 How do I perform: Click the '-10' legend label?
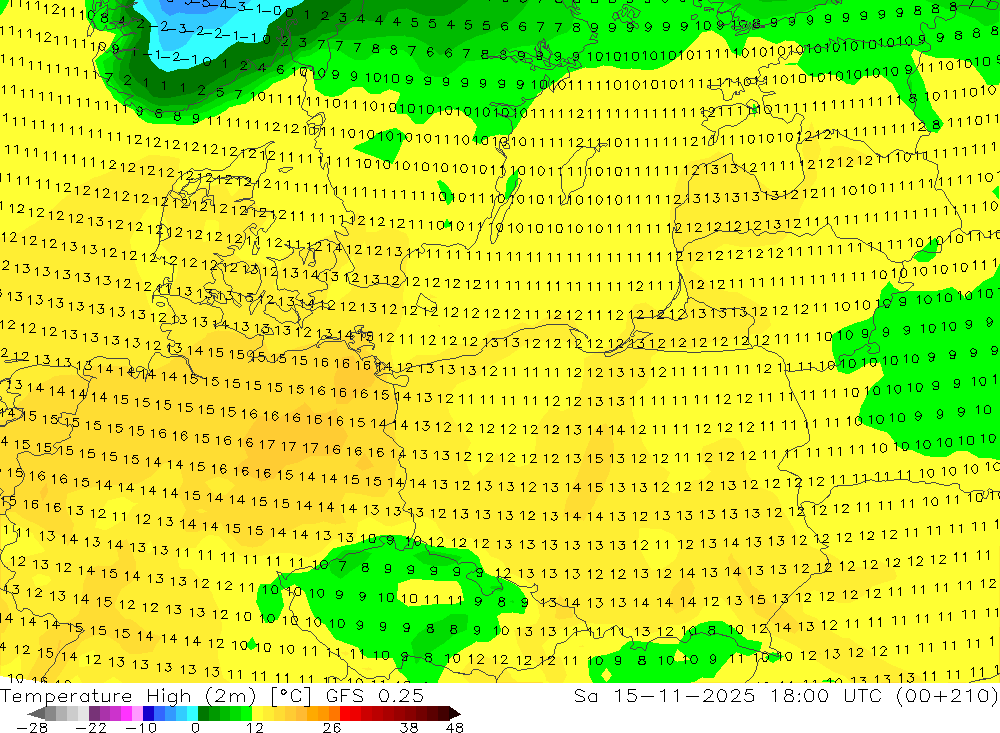pyautogui.click(x=141, y=727)
